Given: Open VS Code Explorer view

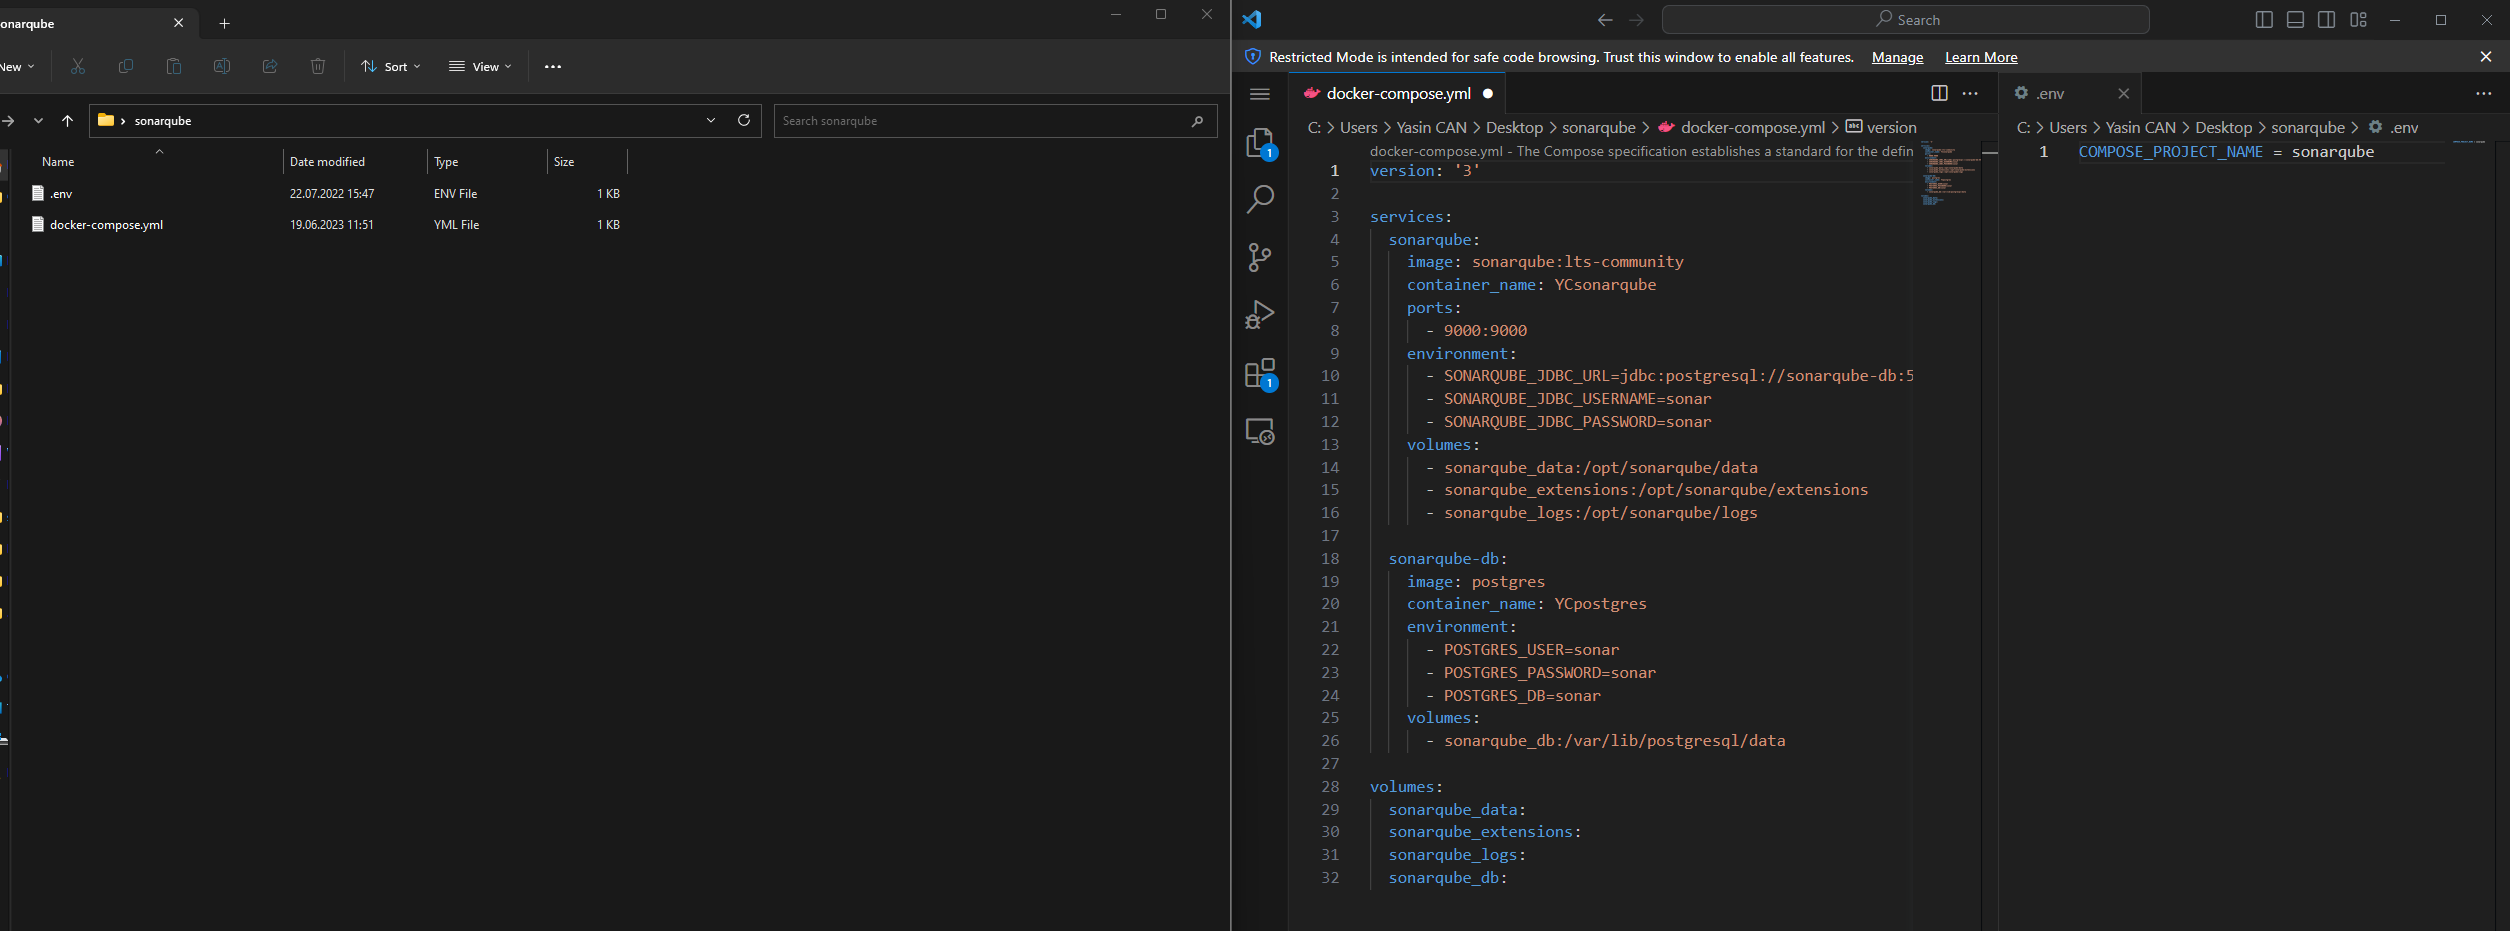Looking at the screenshot, I should pos(1260,143).
